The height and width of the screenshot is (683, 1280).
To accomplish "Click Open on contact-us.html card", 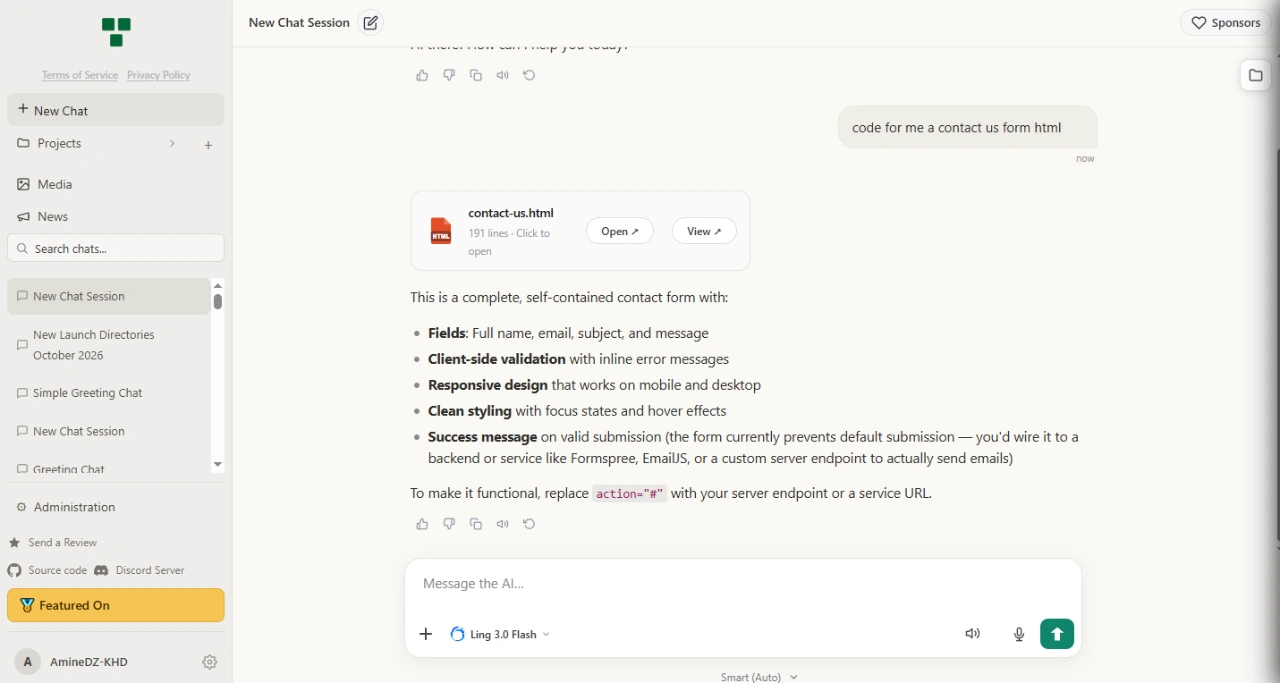I will pos(620,231).
